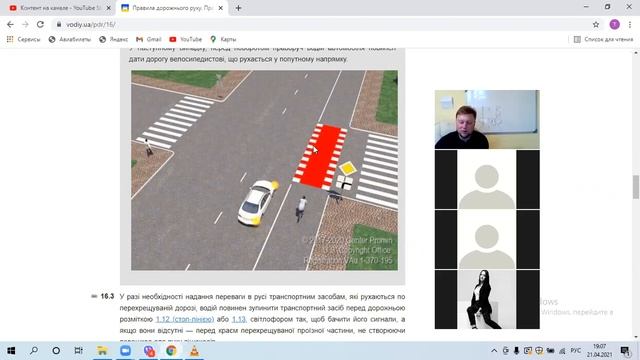Image resolution: width=640 pixels, height=360 pixels.
Task: Open Windows taskbar search
Action: pyautogui.click(x=34, y=351)
